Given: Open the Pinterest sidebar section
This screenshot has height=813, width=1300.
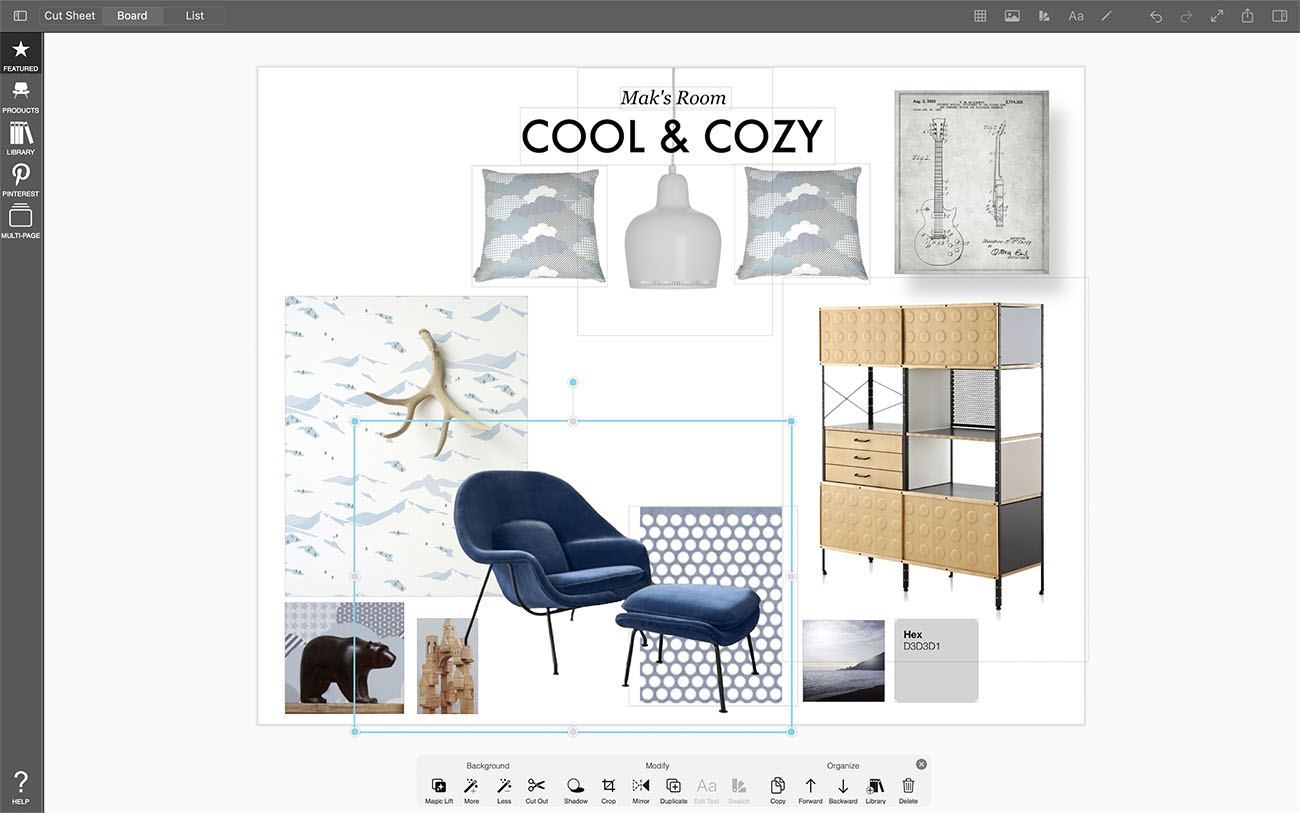Looking at the screenshot, I should (21, 180).
